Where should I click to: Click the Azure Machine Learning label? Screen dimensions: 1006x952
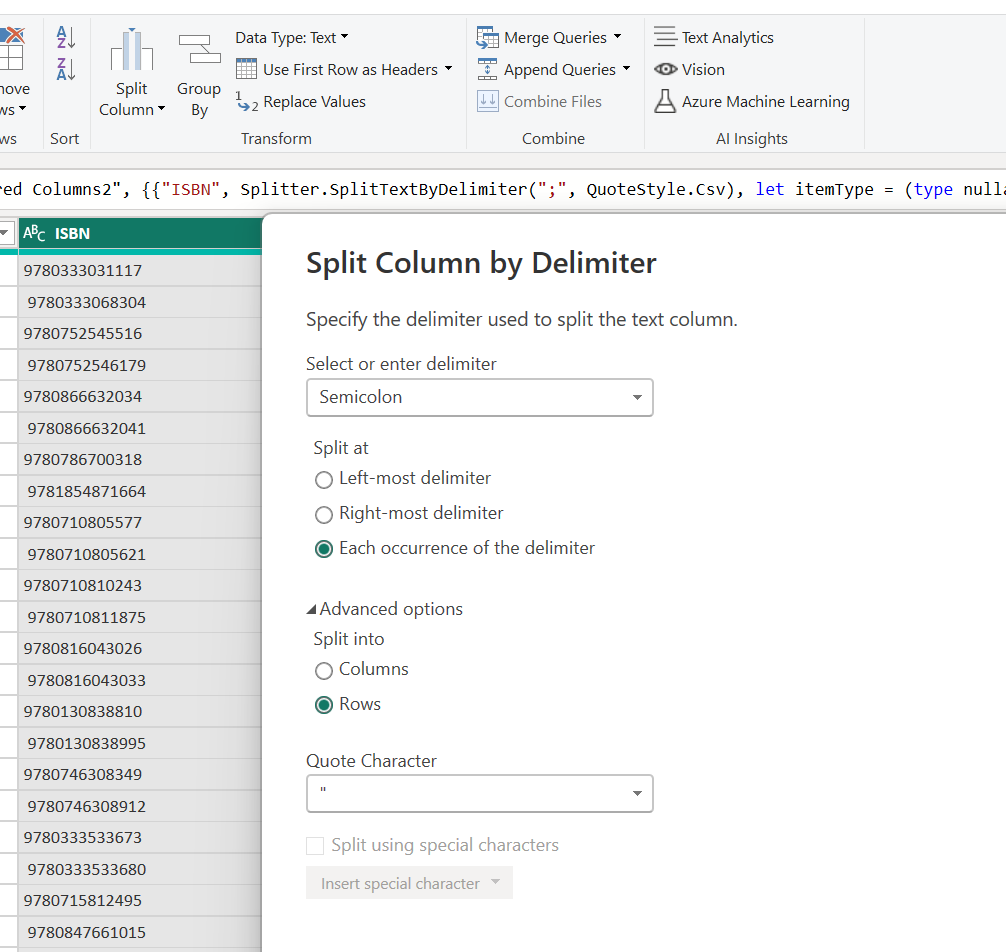(x=765, y=102)
